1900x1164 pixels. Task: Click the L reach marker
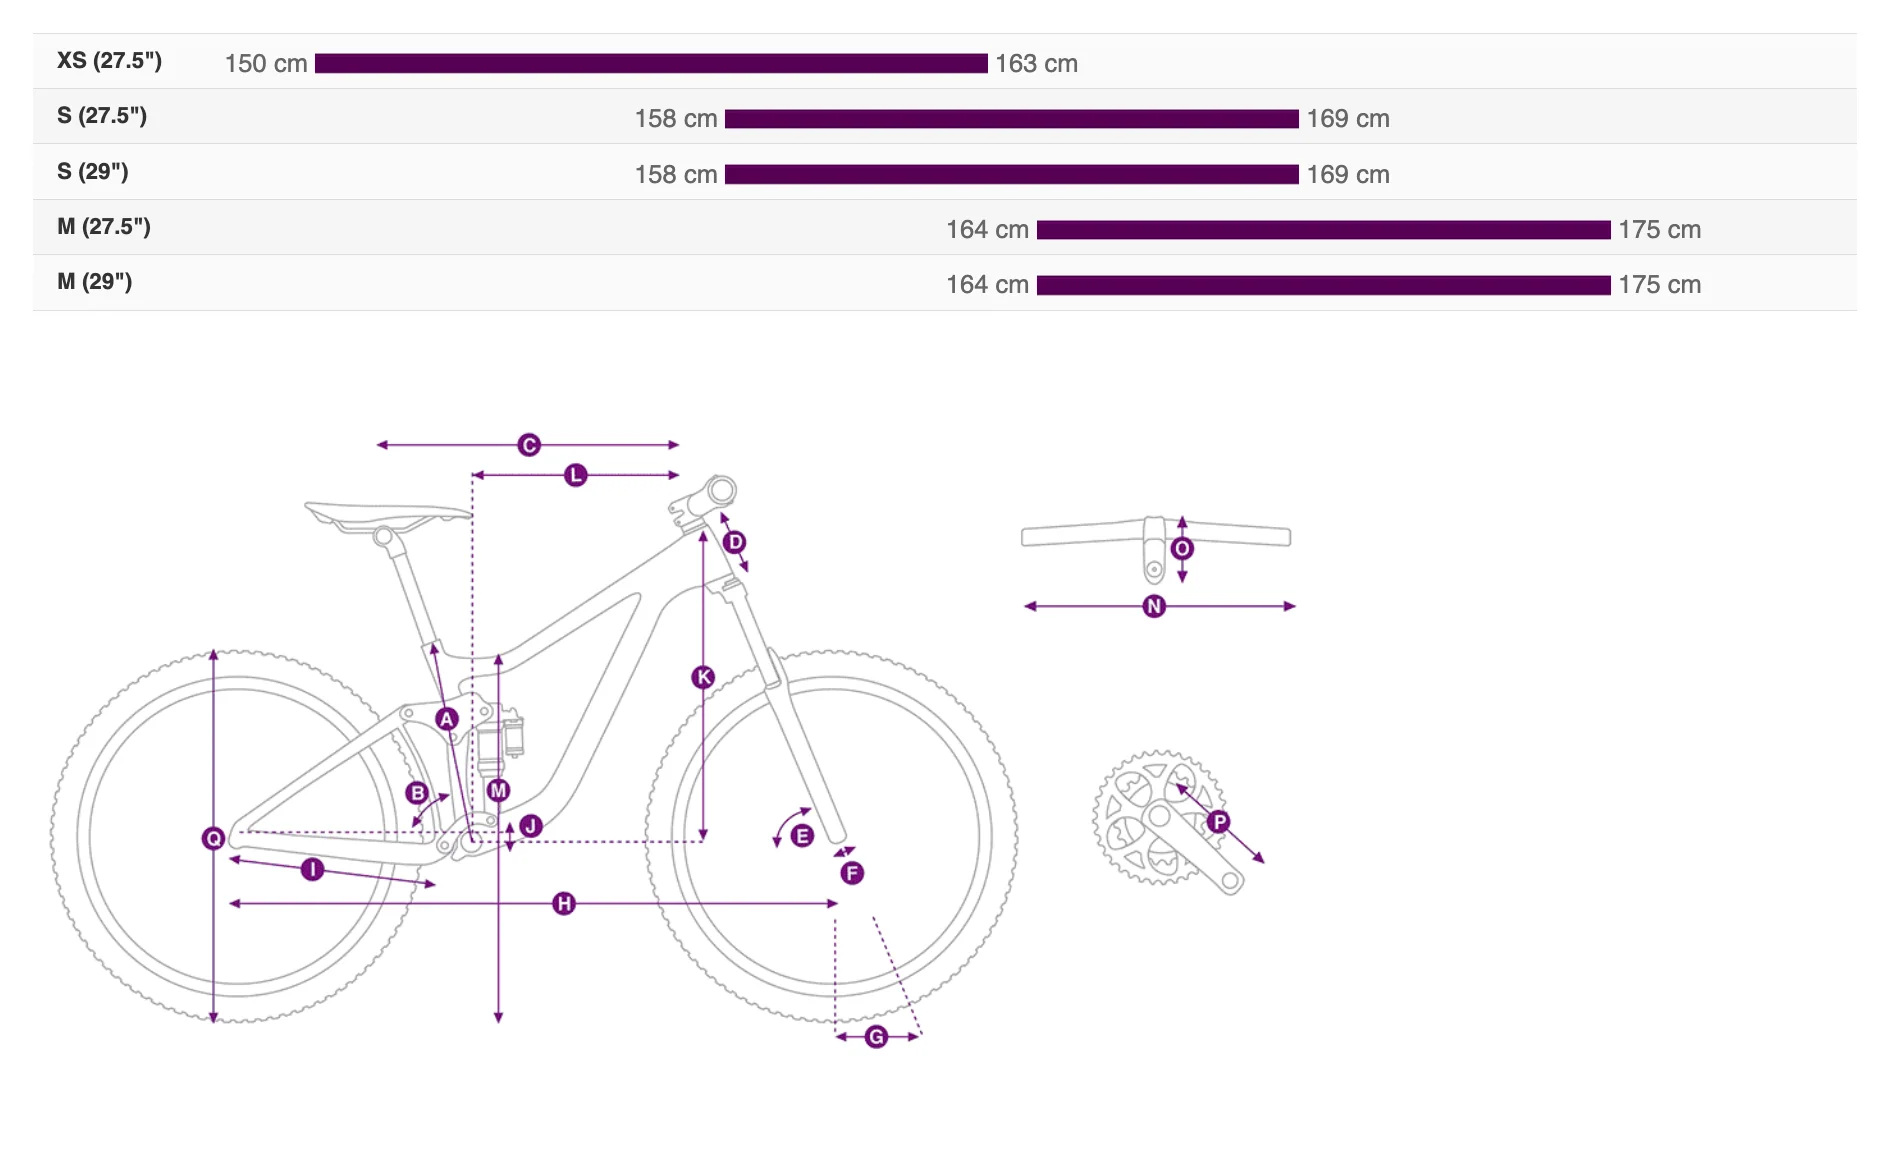575,475
